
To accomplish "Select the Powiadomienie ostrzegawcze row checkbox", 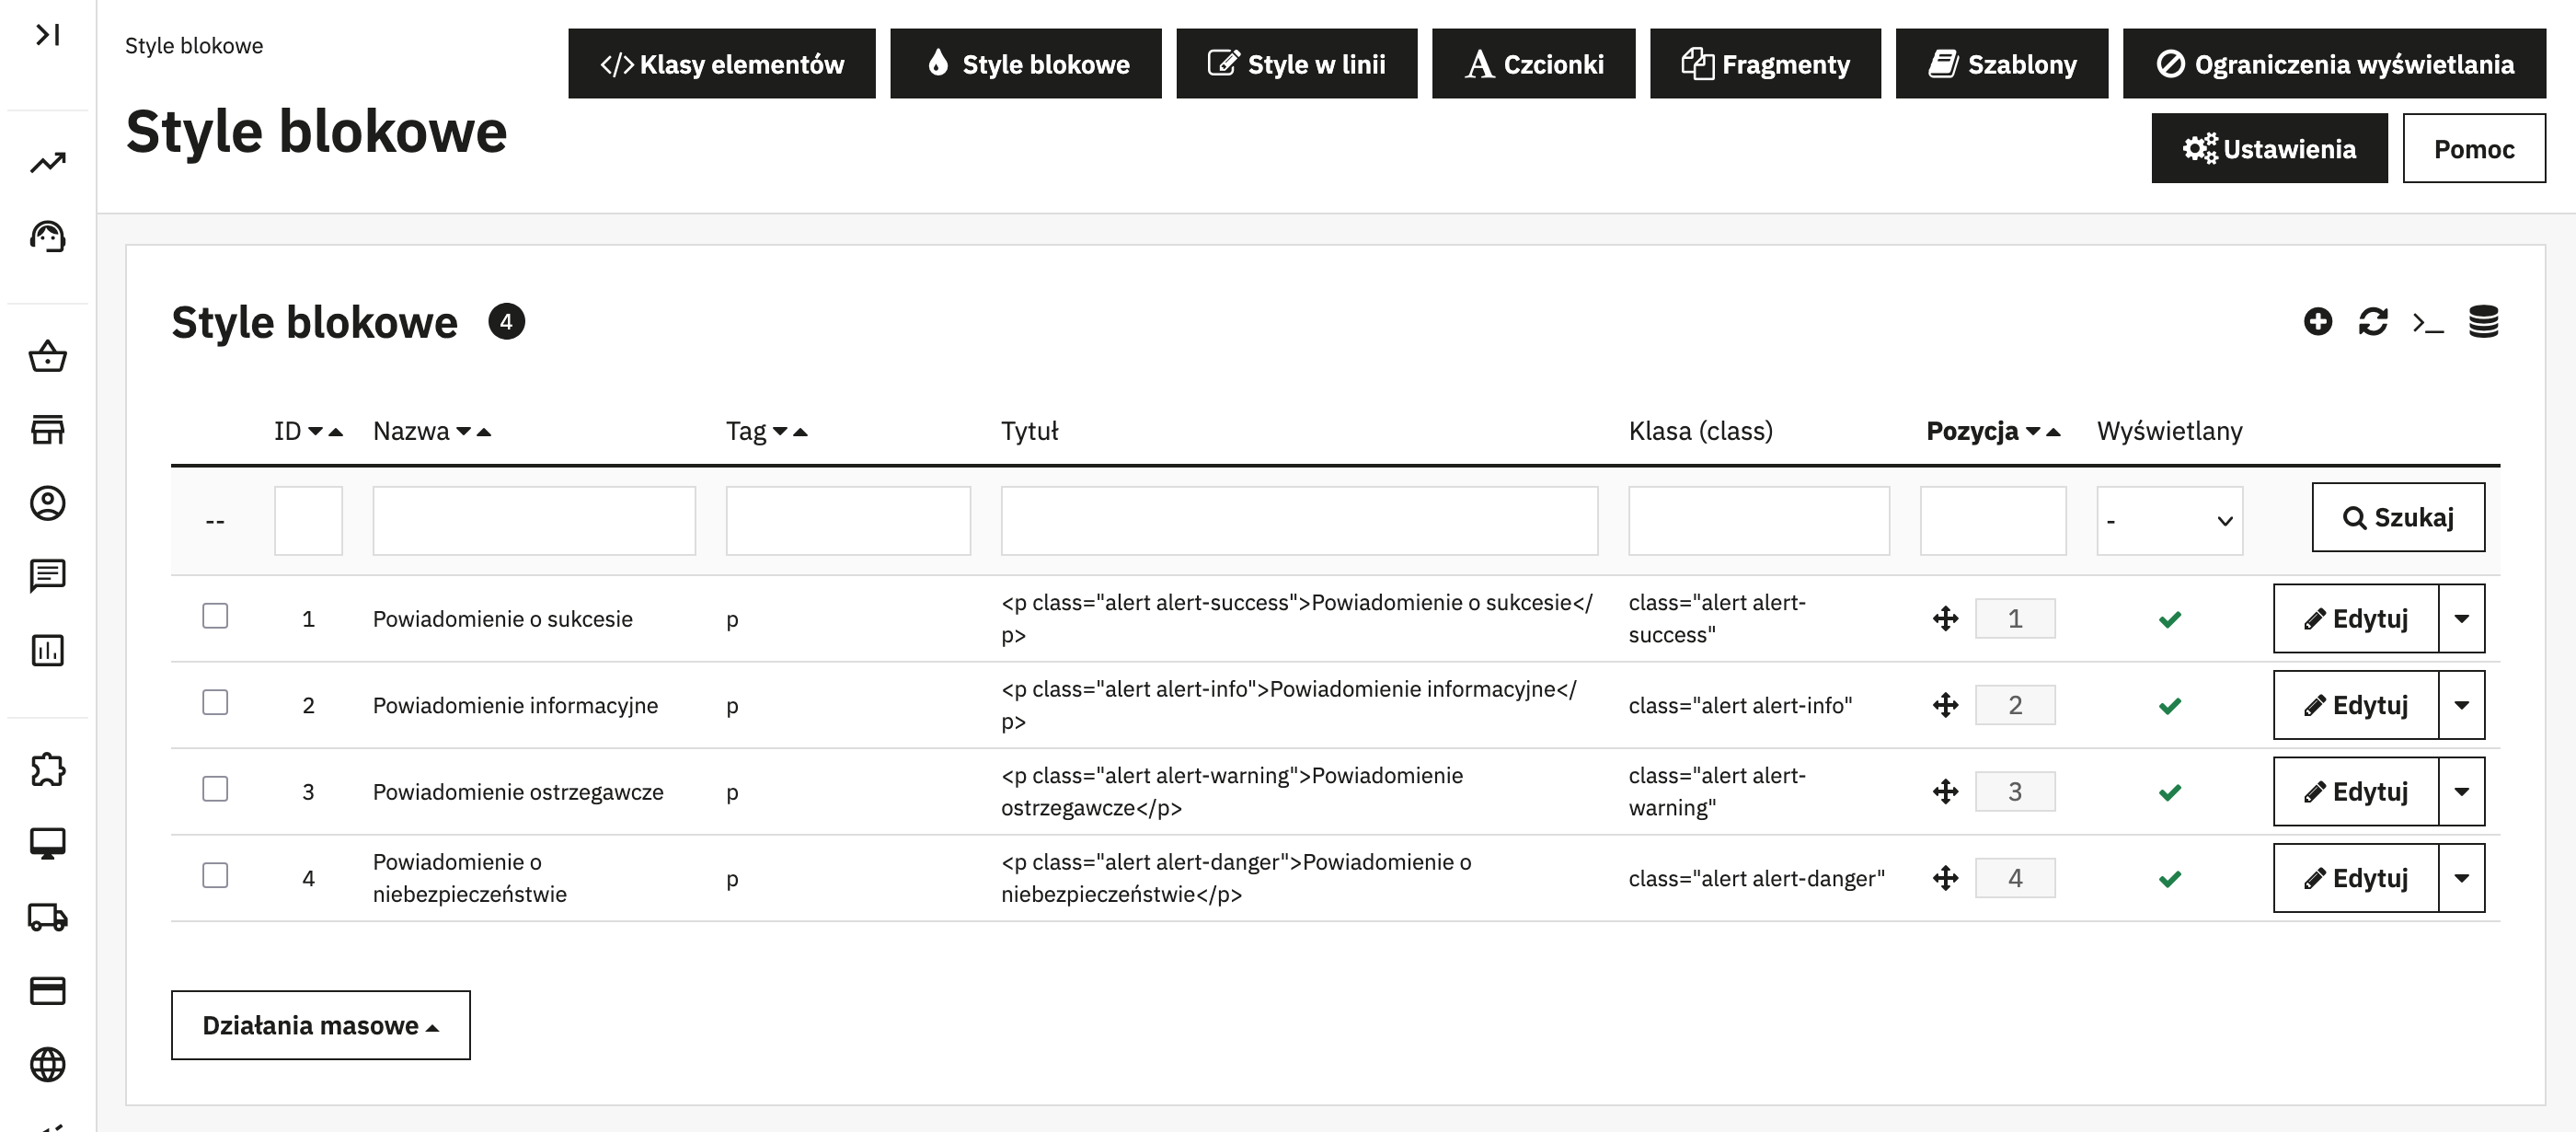I will [215, 789].
